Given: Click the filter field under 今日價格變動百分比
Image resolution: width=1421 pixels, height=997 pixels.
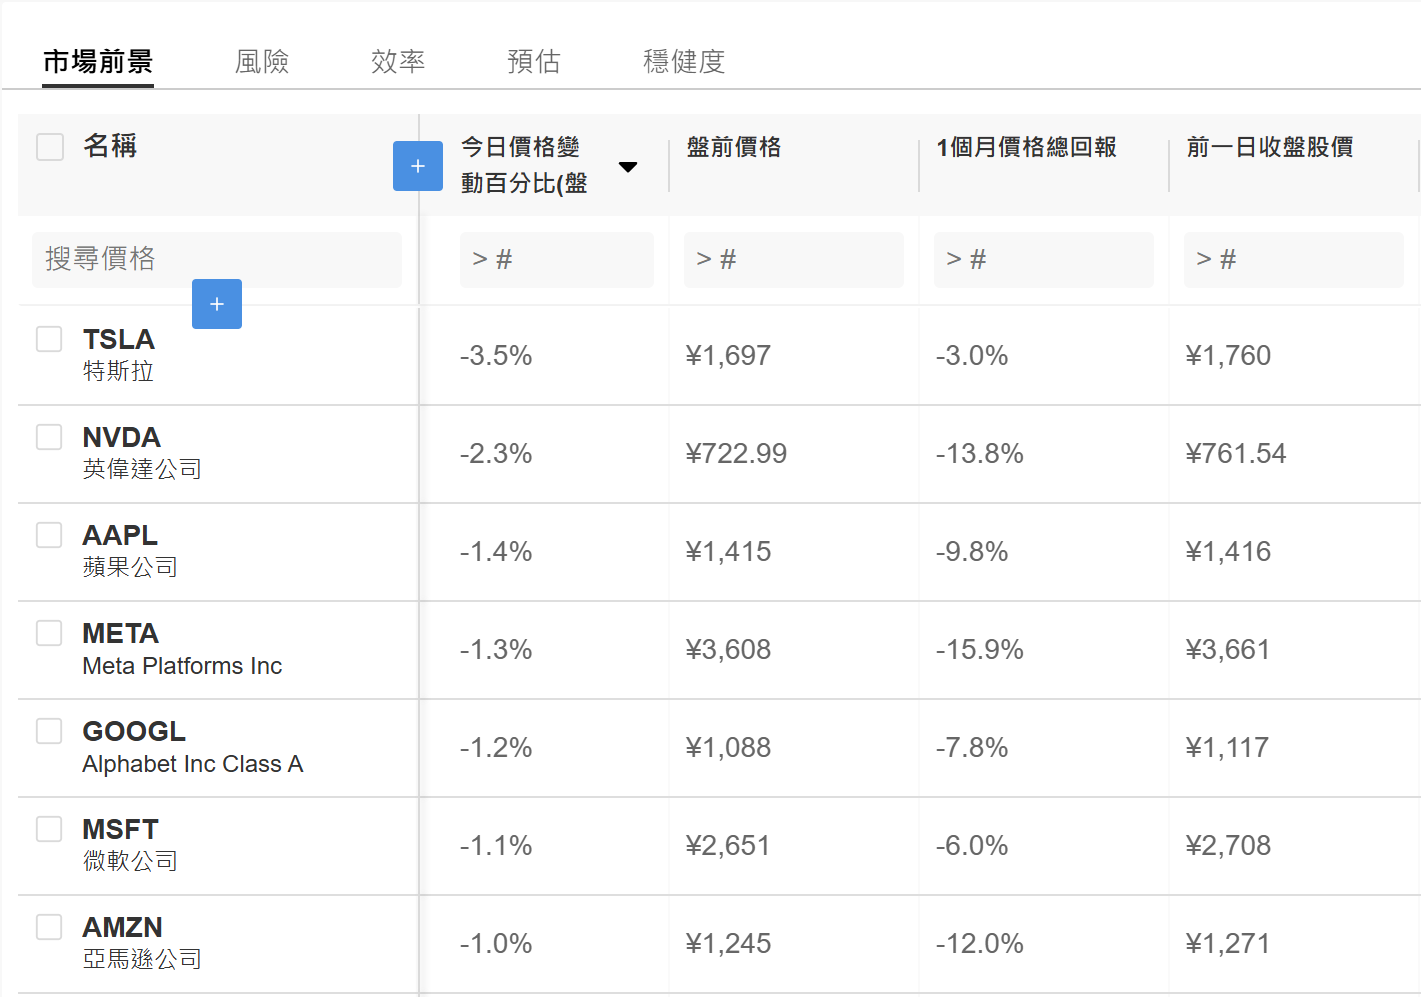Looking at the screenshot, I should (x=557, y=260).
